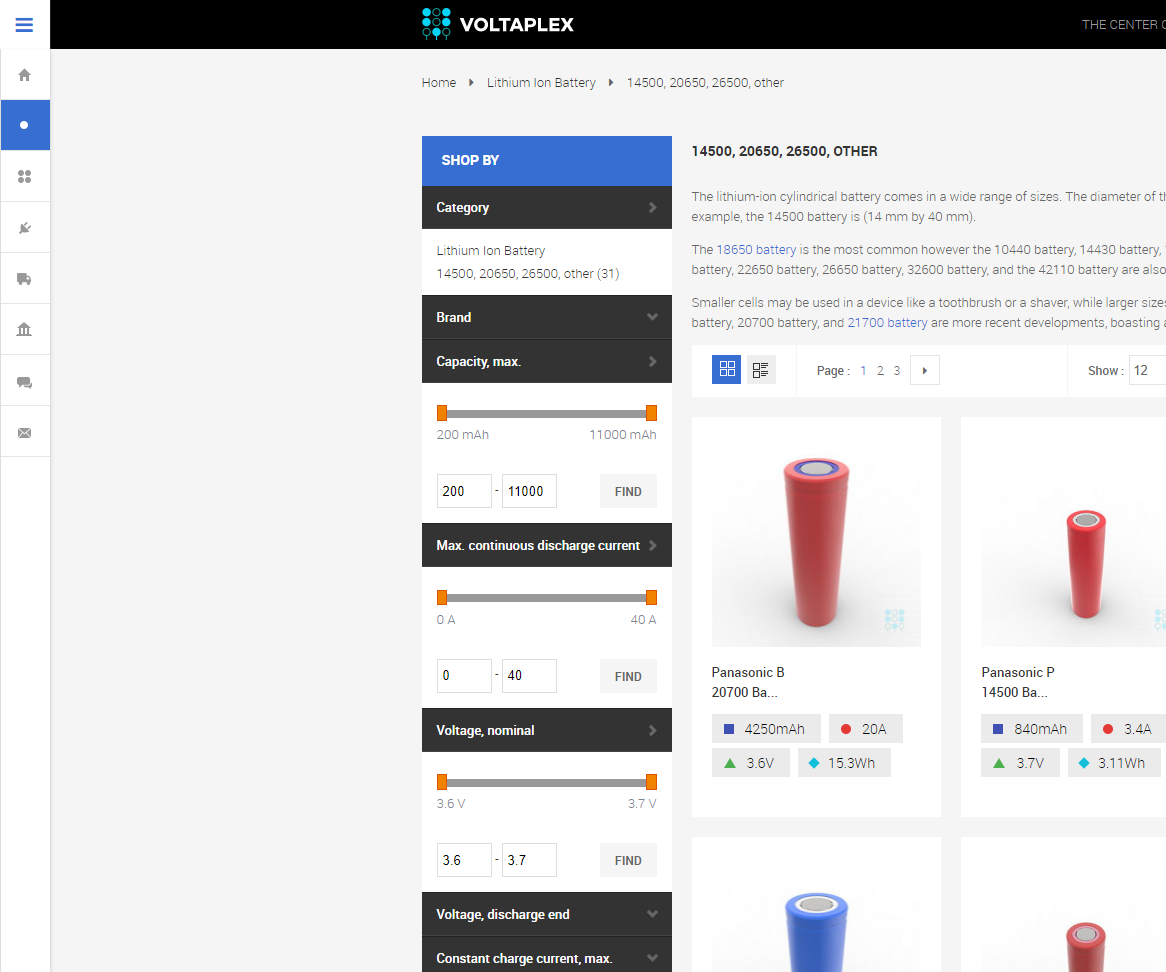Open the four-dots battery packs sidebar icon
The height and width of the screenshot is (972, 1166).
coord(25,176)
